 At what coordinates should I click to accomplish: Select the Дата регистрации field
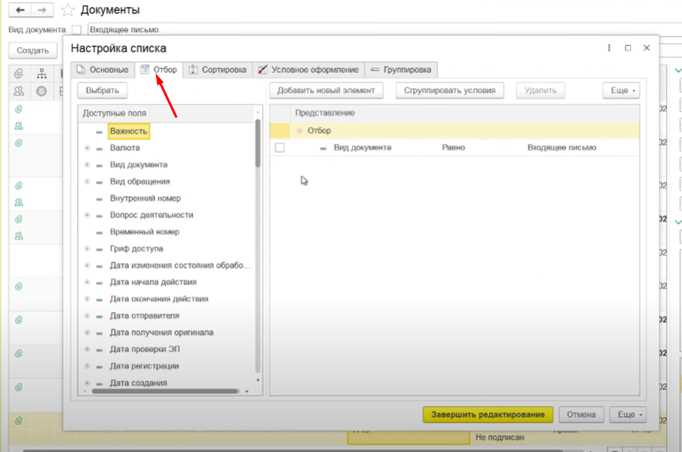click(144, 366)
